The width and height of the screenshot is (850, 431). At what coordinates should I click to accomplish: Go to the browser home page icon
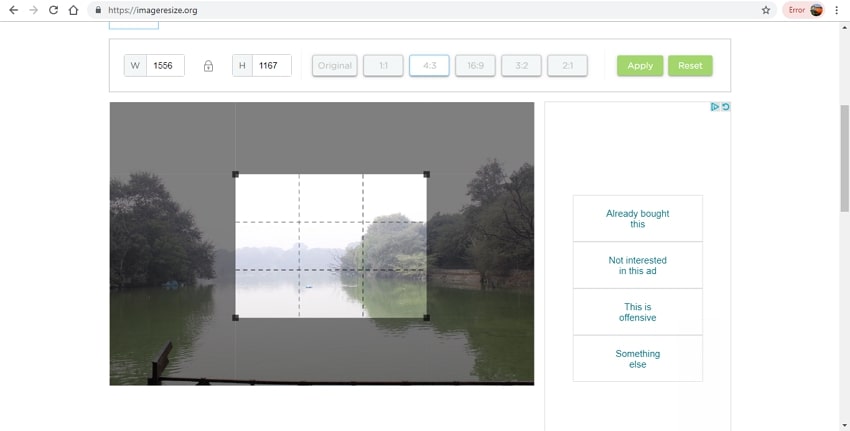click(73, 10)
